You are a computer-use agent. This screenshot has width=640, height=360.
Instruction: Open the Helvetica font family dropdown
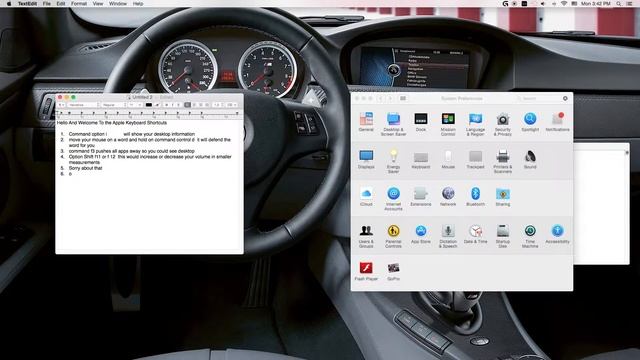(x=83, y=105)
